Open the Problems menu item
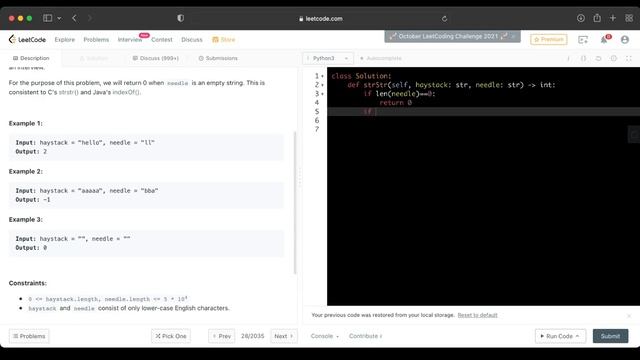640x360 pixels. coord(96,40)
